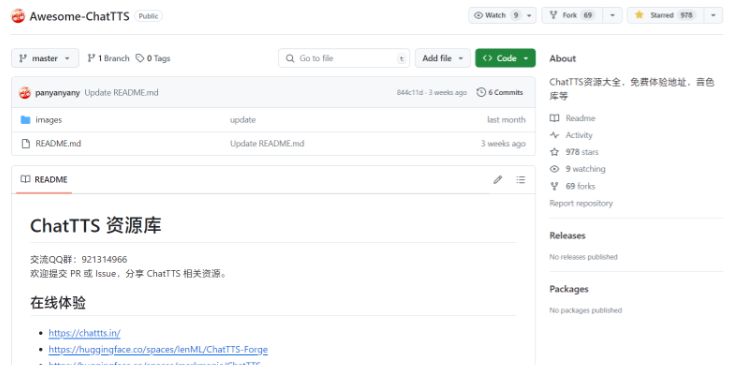Expand the Watch dropdown arrow
Image resolution: width=752 pixels, height=365 pixels.
point(529,15)
